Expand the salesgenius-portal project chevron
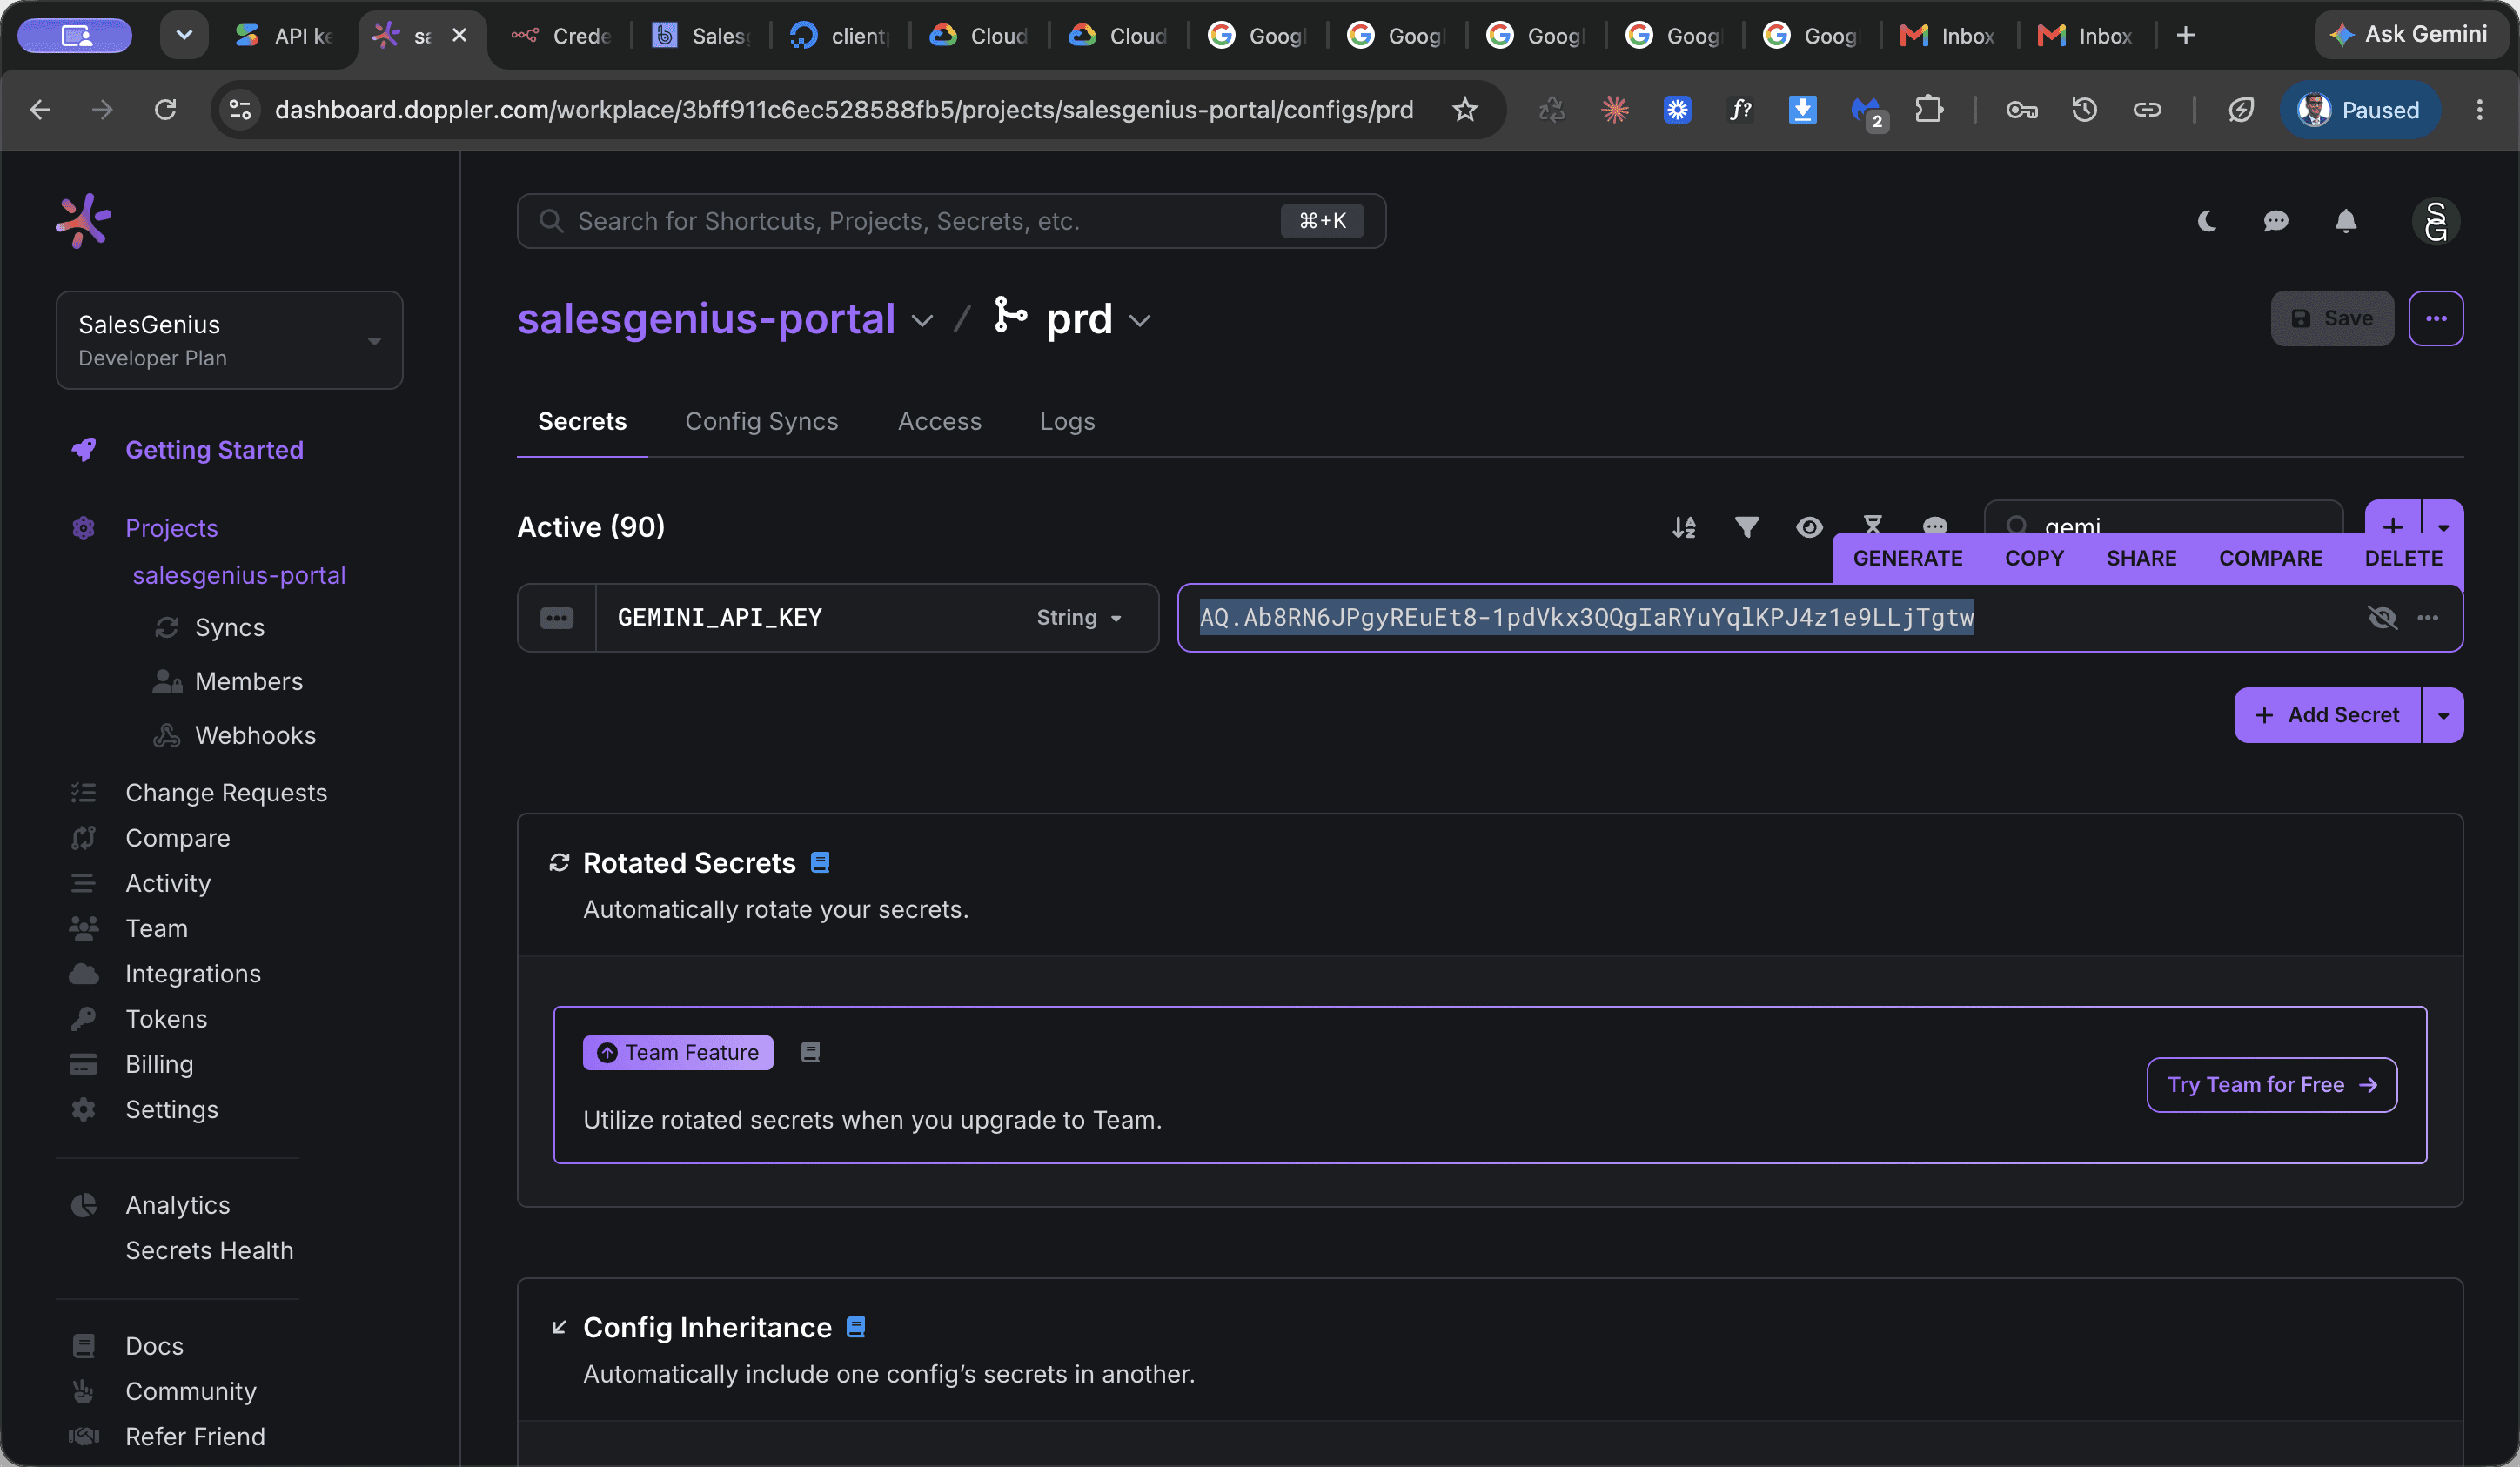The height and width of the screenshot is (1467, 2520). 922,321
